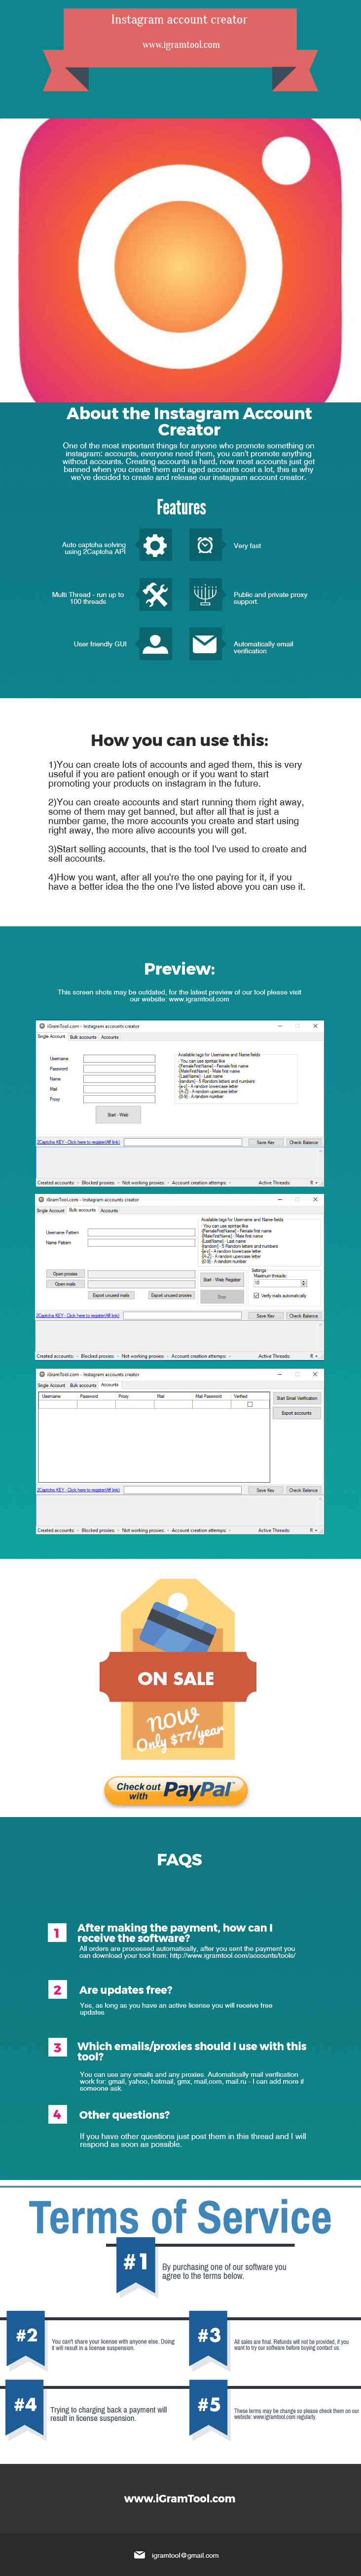This screenshot has height=2576, width=361.
Task: Select Accounts tab in third preview window
Action: pos(109,1384)
